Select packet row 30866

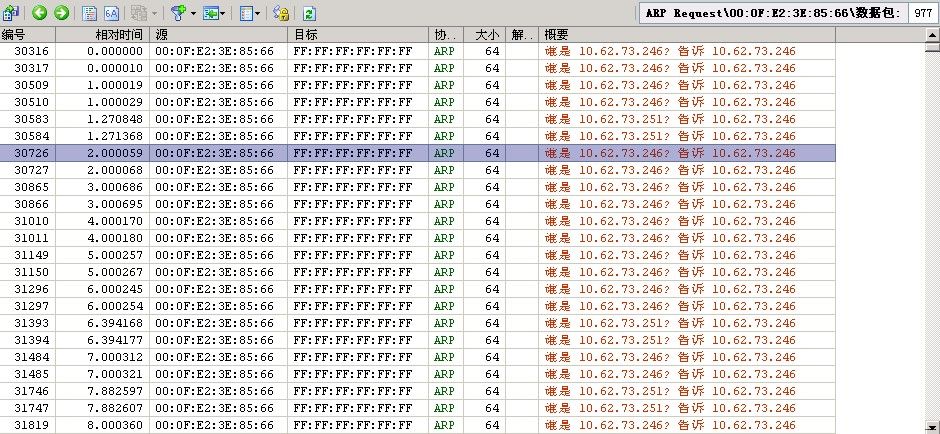tap(417, 204)
